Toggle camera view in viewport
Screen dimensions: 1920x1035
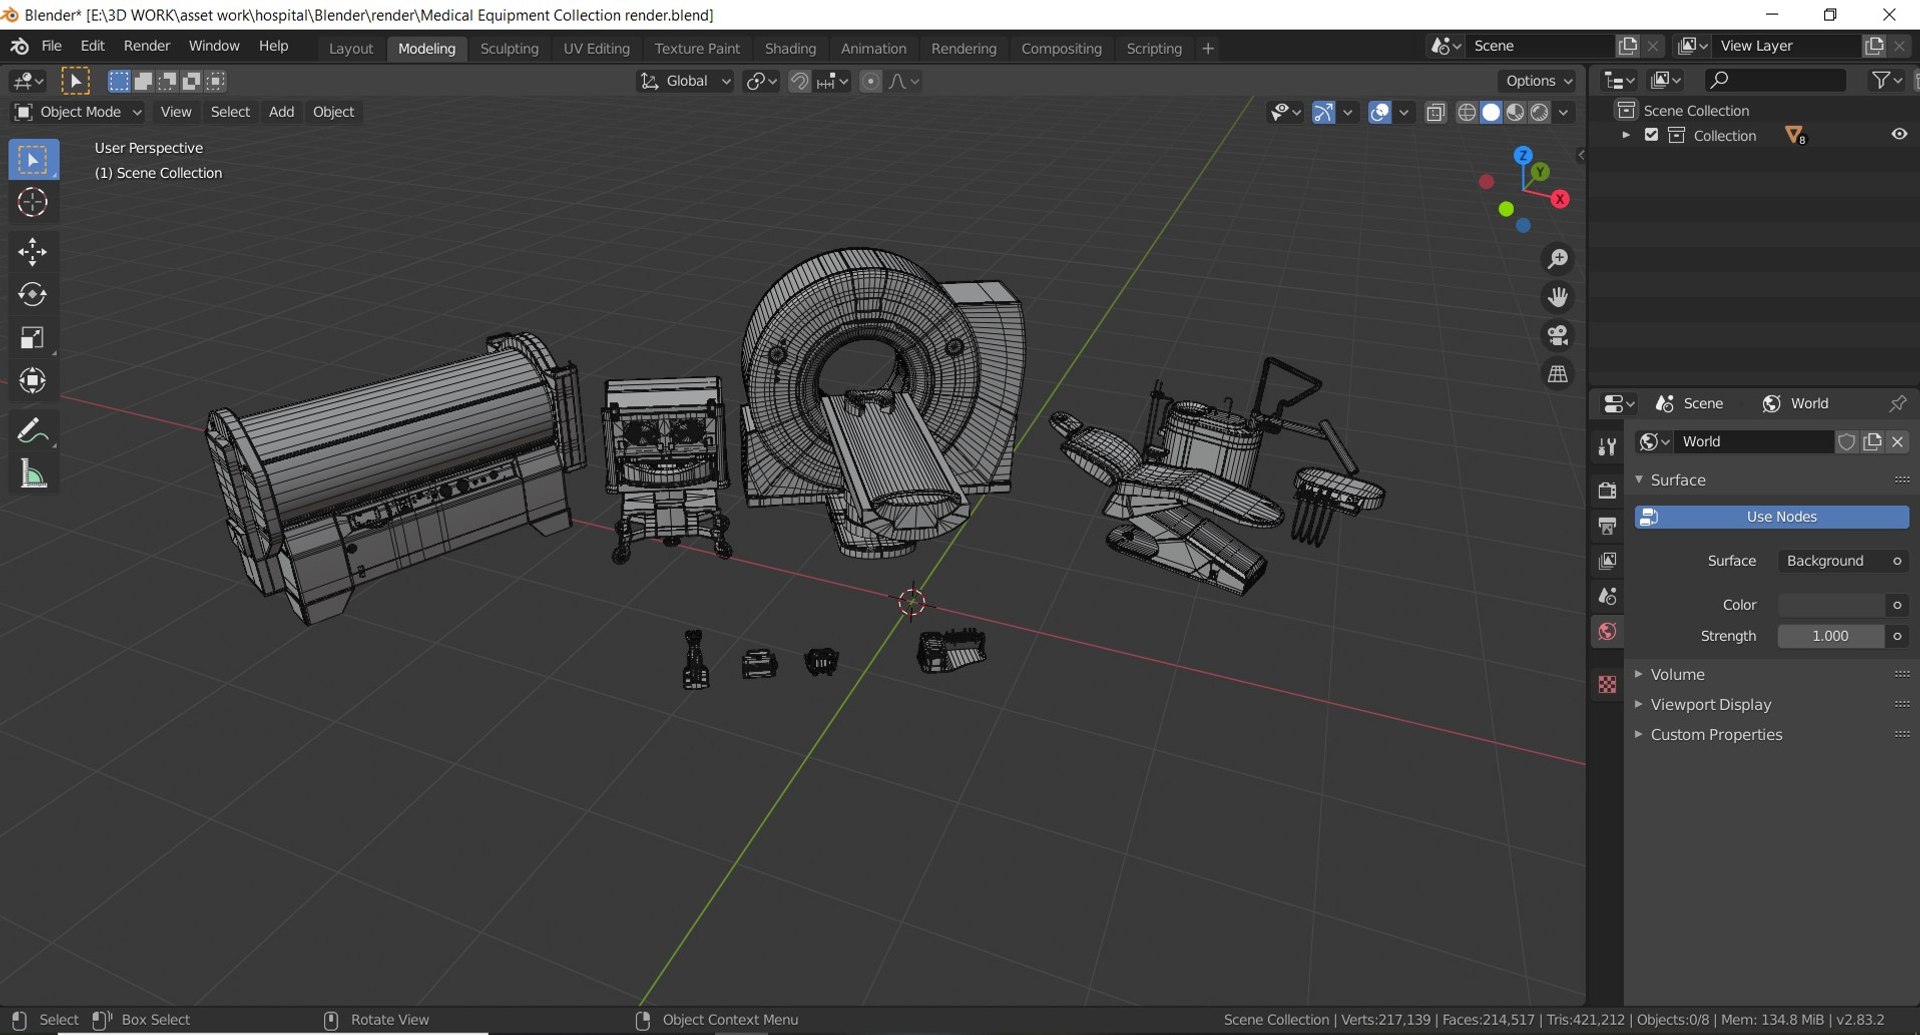tap(1557, 336)
